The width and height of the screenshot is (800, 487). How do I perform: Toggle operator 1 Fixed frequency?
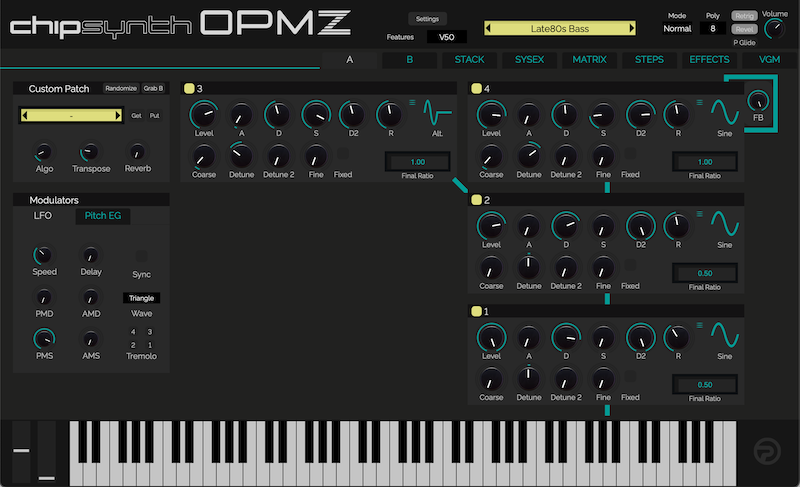pos(630,376)
